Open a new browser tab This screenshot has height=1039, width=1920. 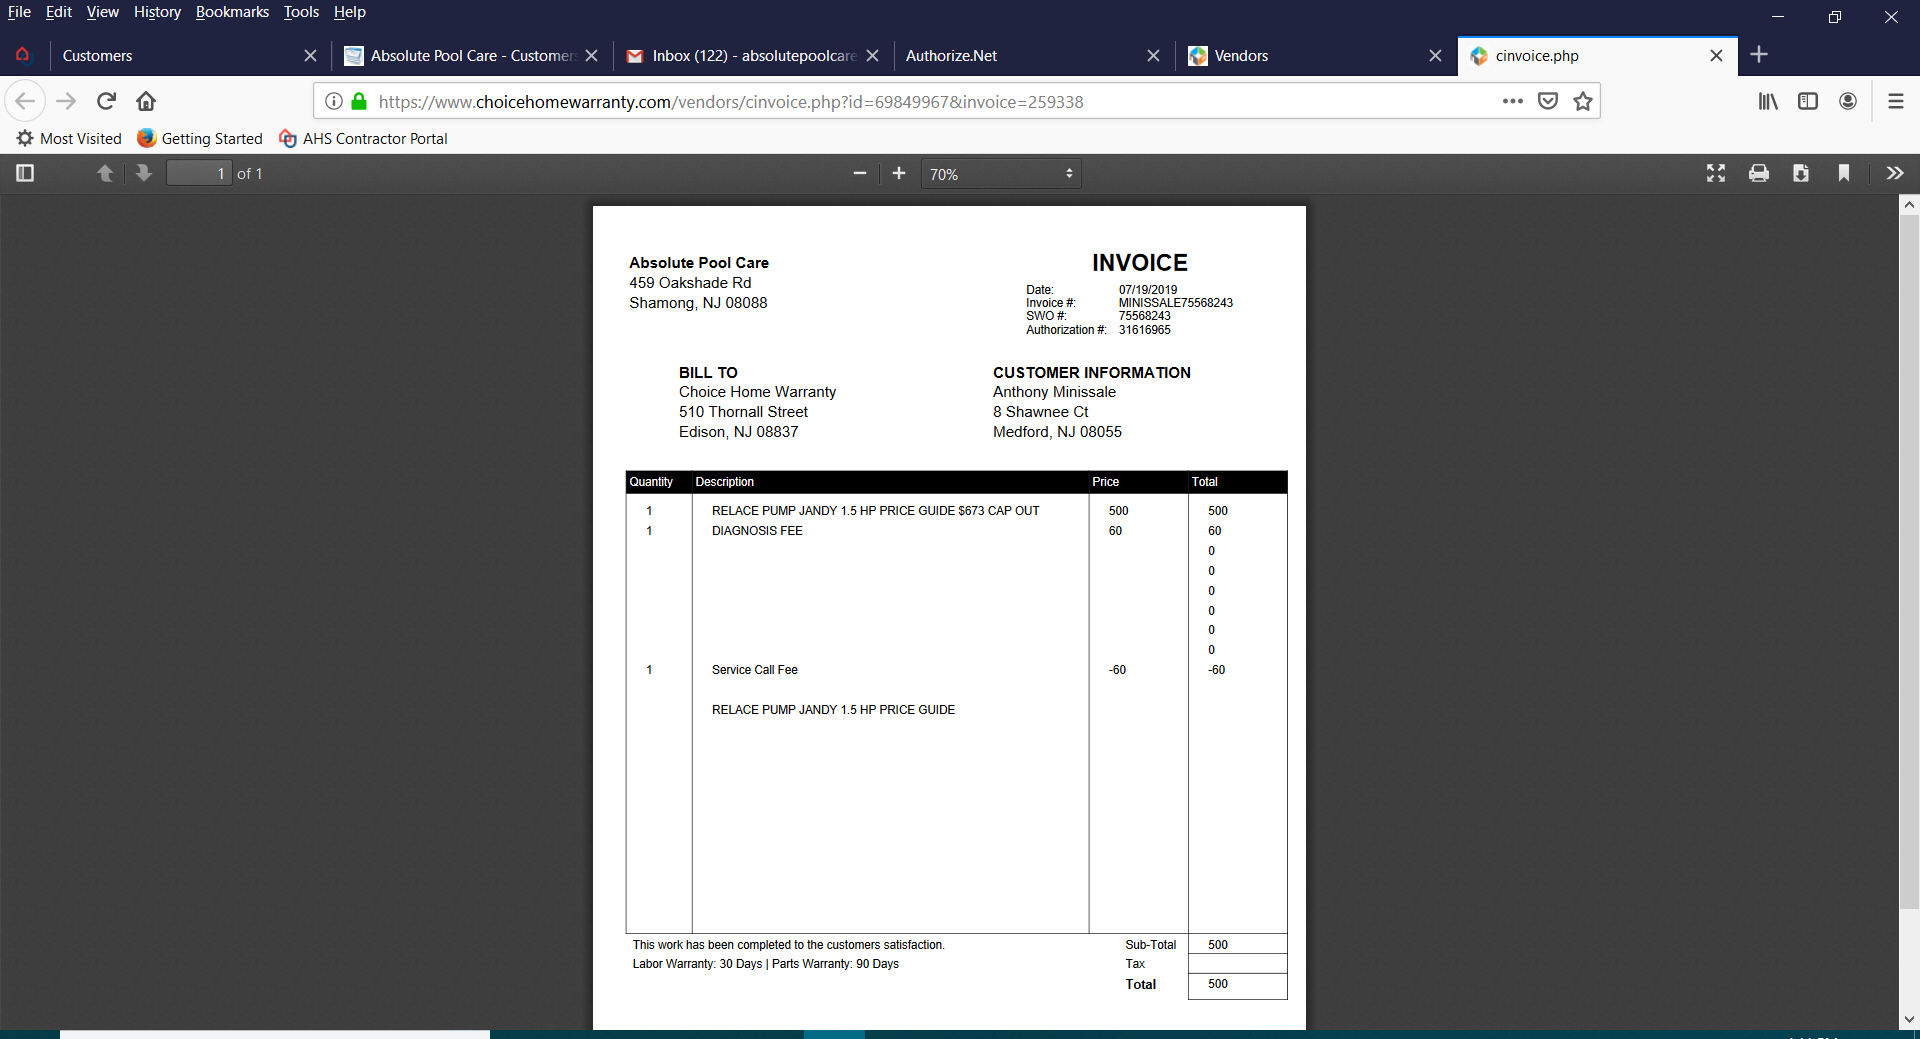click(1759, 55)
